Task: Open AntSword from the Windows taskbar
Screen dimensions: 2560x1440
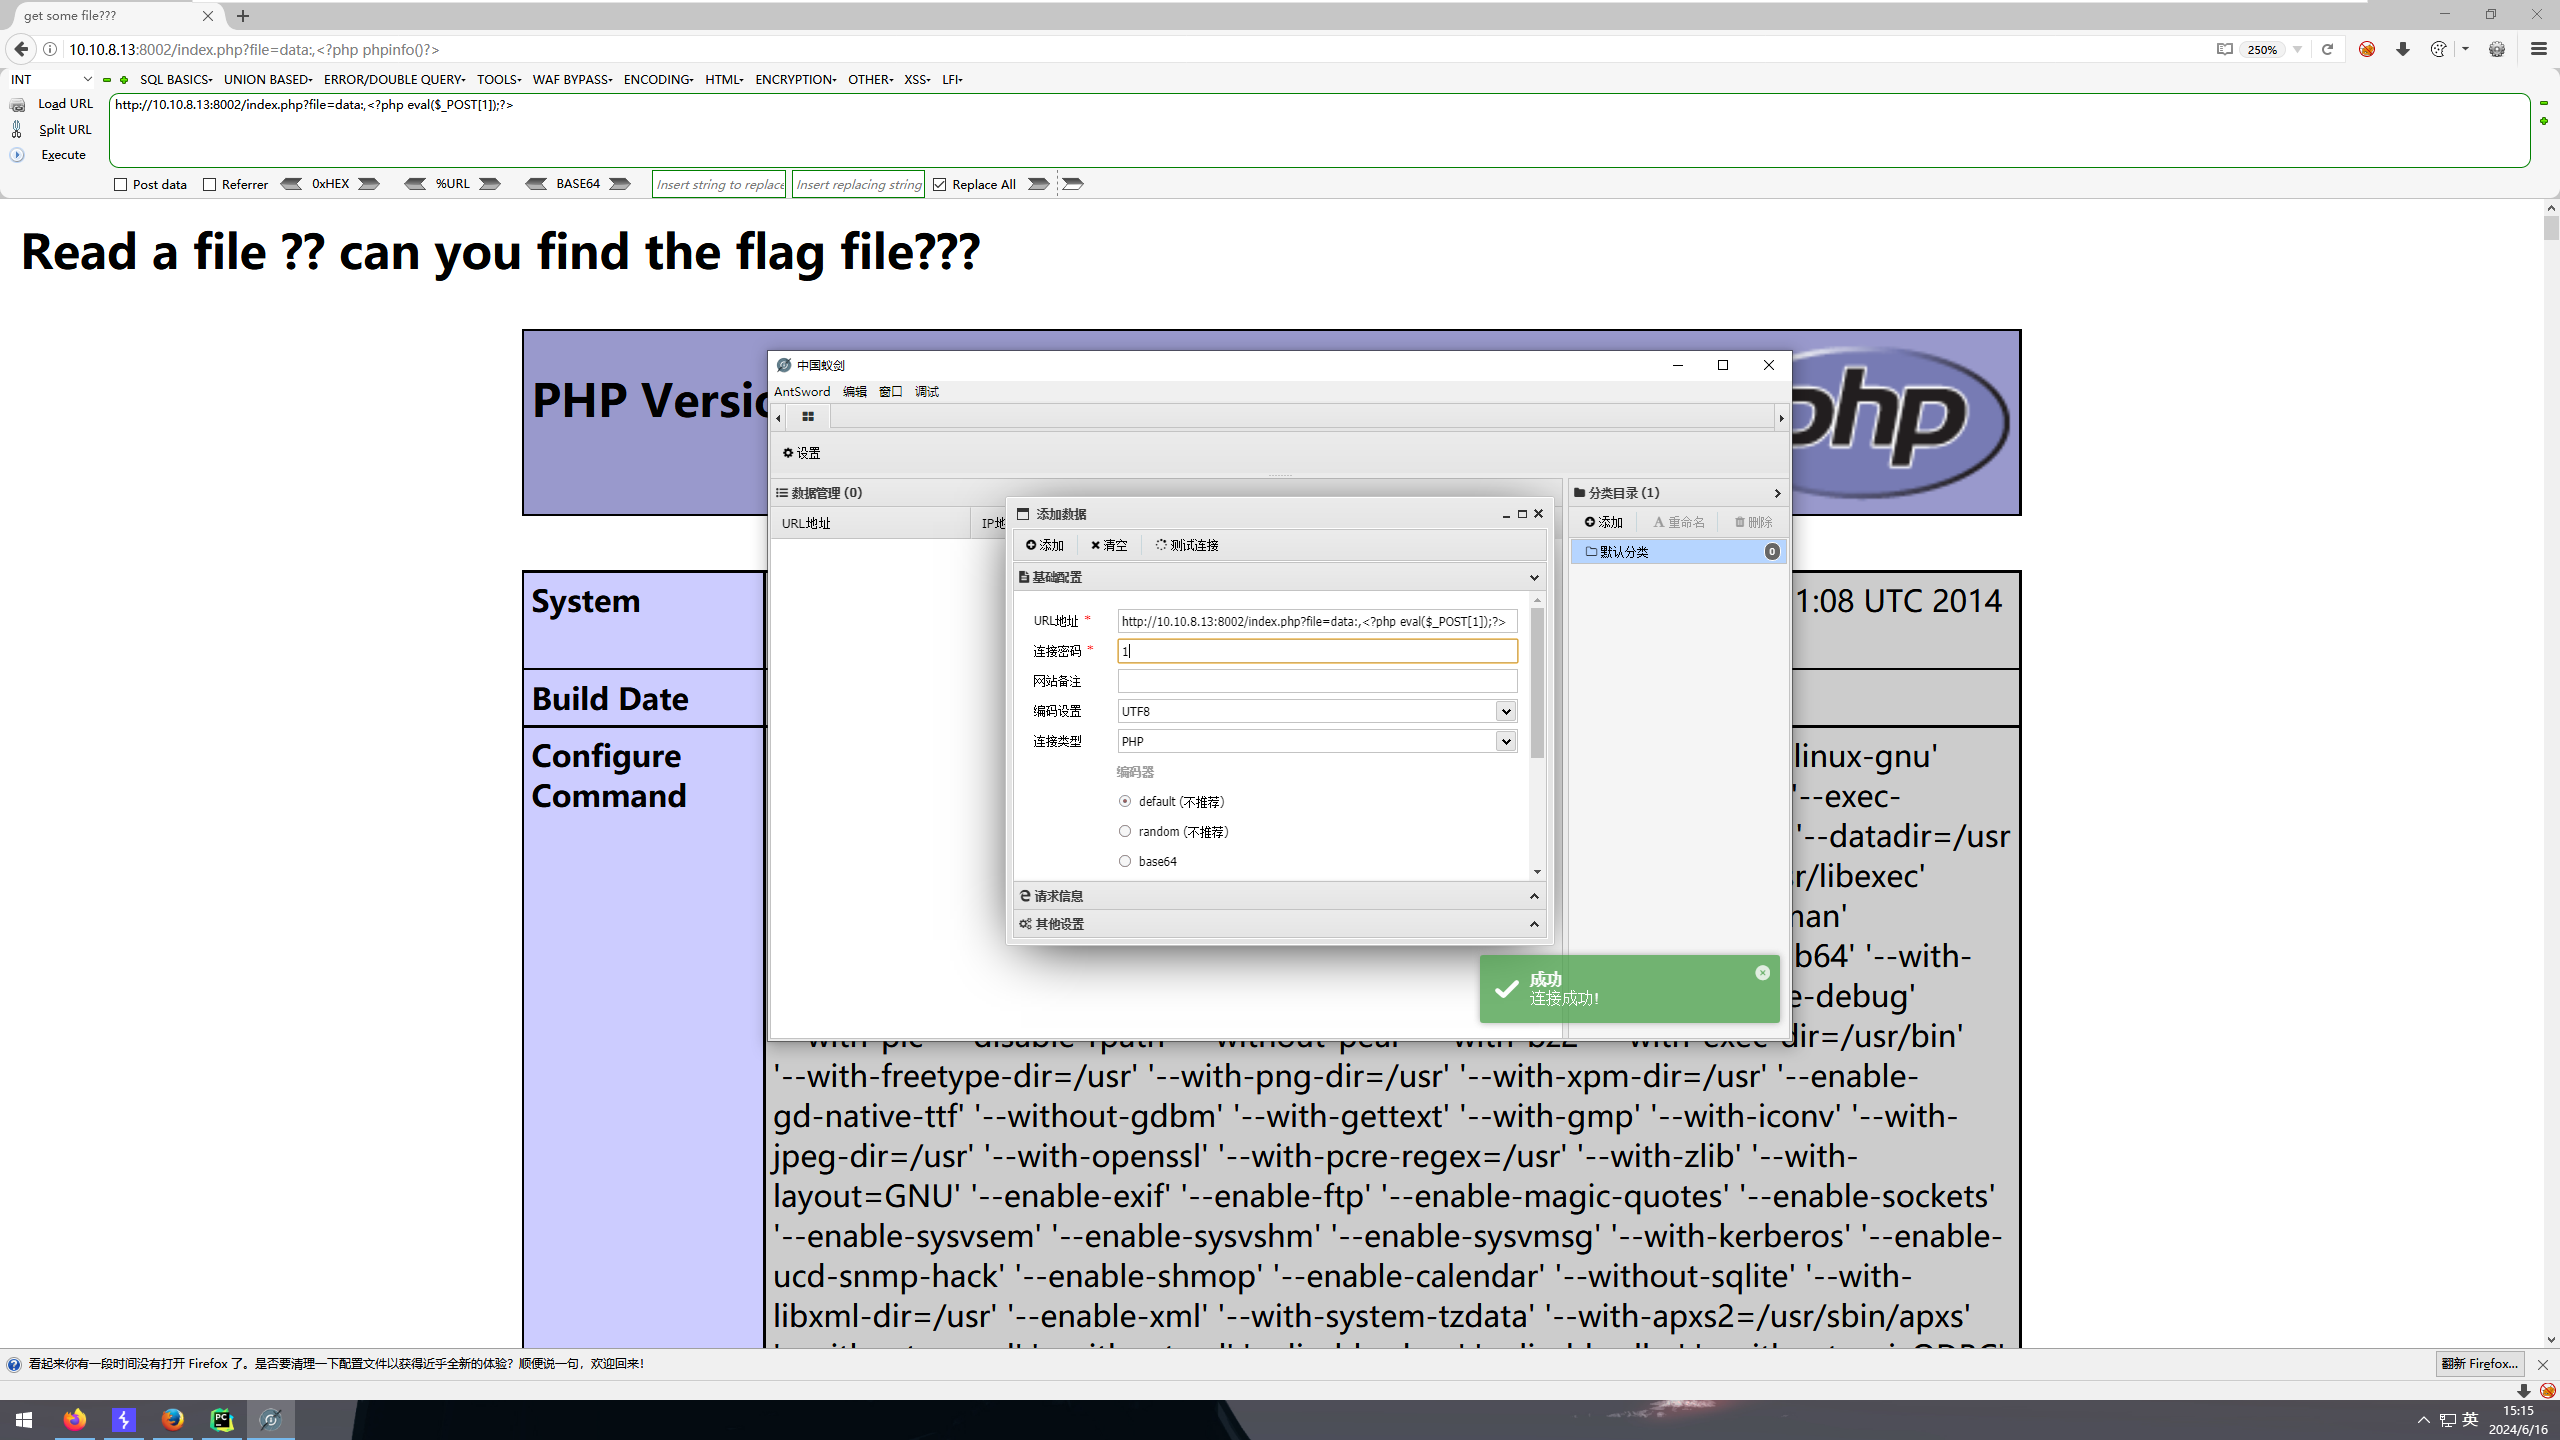Action: (x=270, y=1419)
